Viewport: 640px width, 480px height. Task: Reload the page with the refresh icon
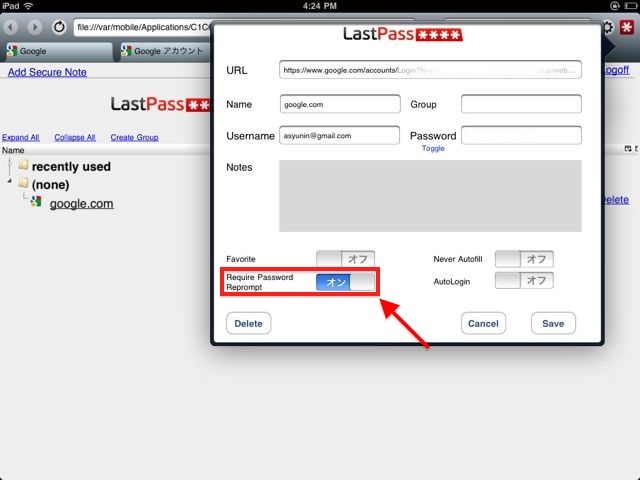pyautogui.click(x=59, y=27)
